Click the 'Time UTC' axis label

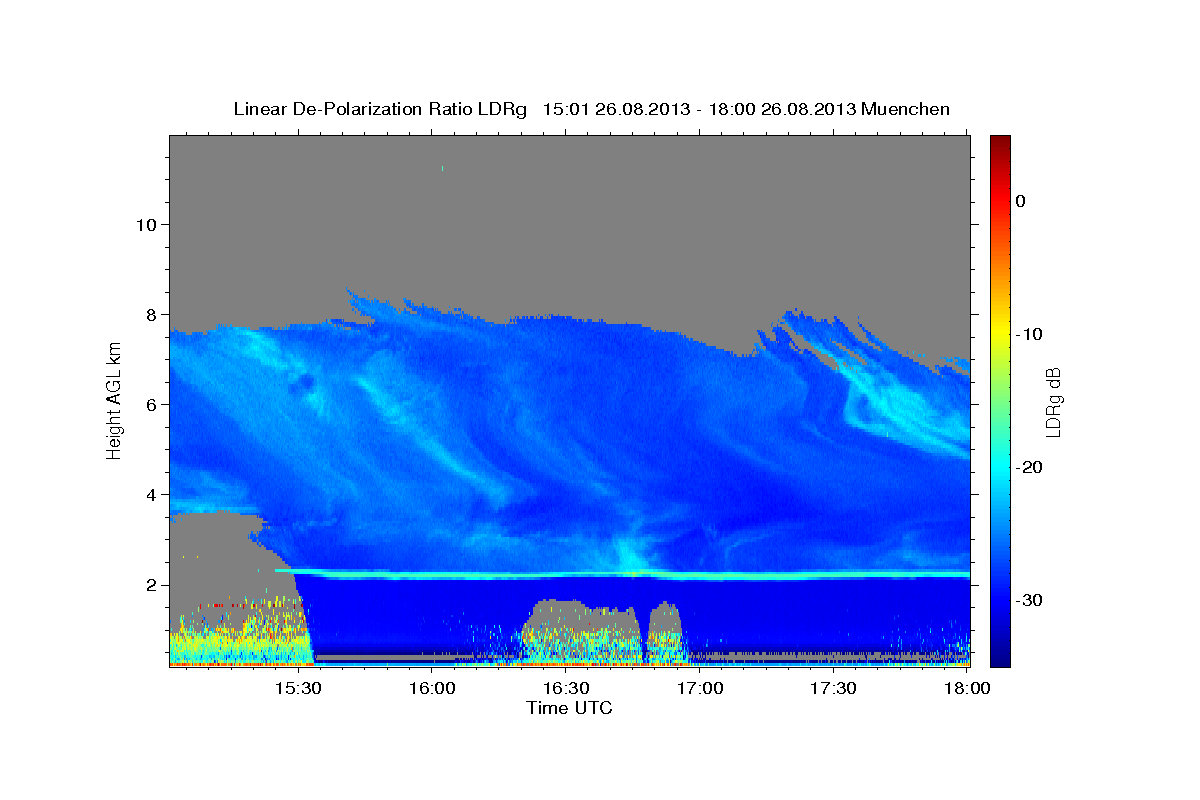569,708
